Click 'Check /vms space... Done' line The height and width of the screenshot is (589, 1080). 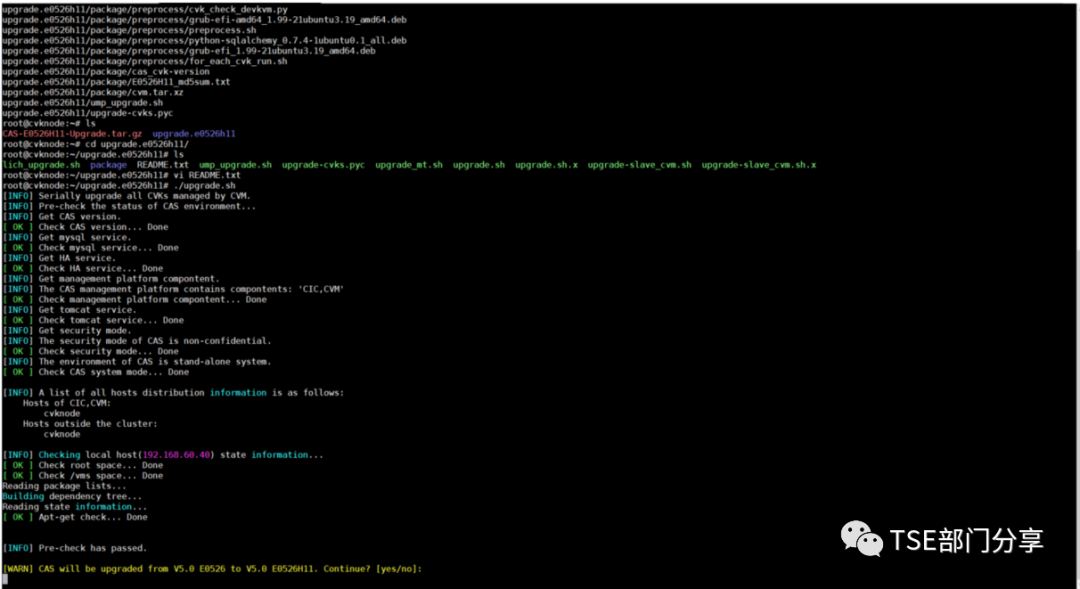[x=82, y=475]
